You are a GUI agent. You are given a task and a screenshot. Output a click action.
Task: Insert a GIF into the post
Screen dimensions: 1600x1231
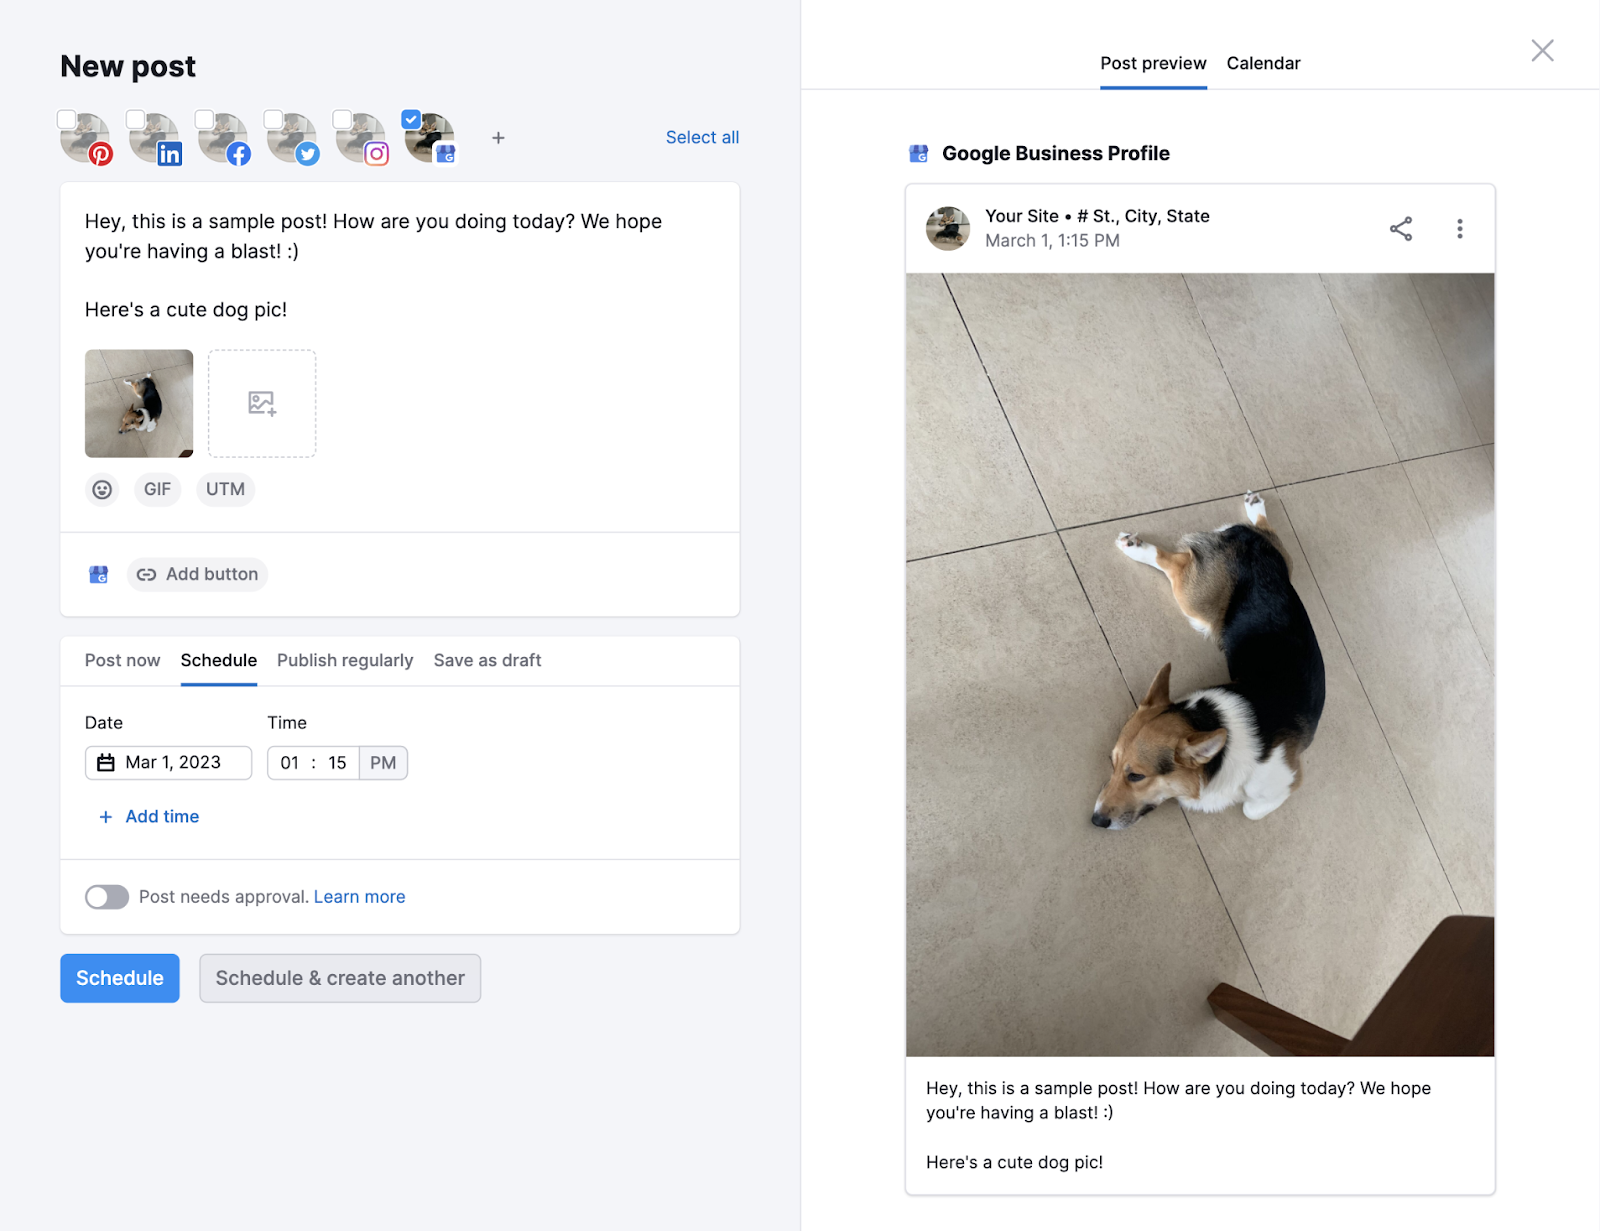(x=157, y=489)
